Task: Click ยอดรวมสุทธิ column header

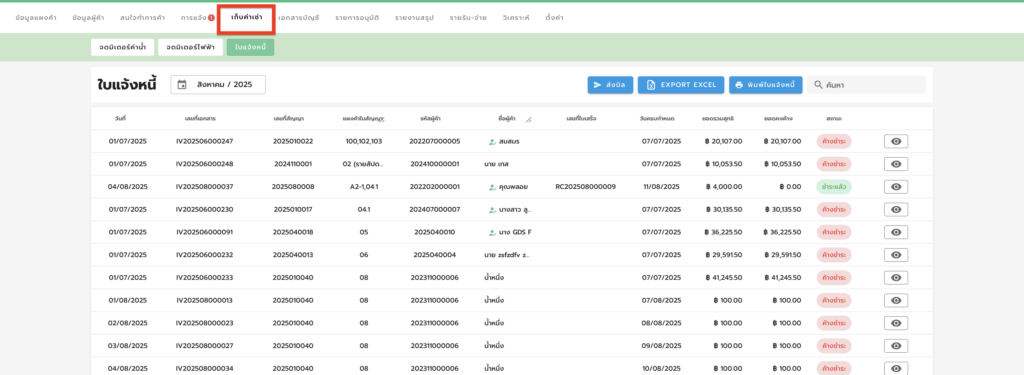Action: coord(718,119)
